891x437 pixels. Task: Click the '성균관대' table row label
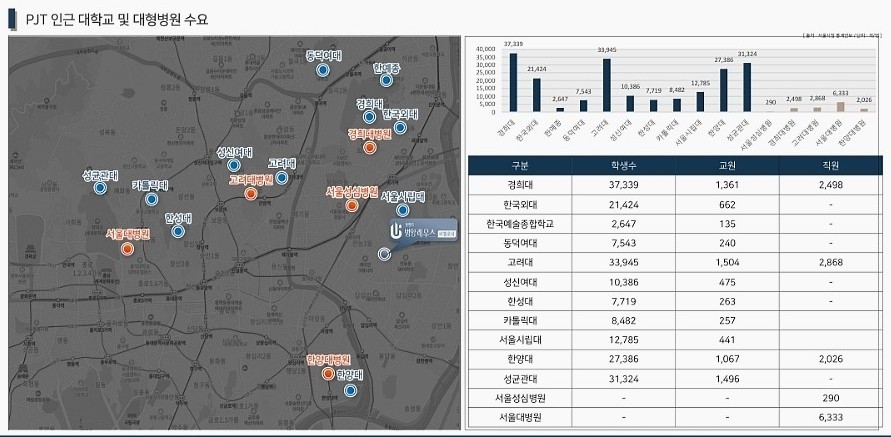pyautogui.click(x=520, y=378)
